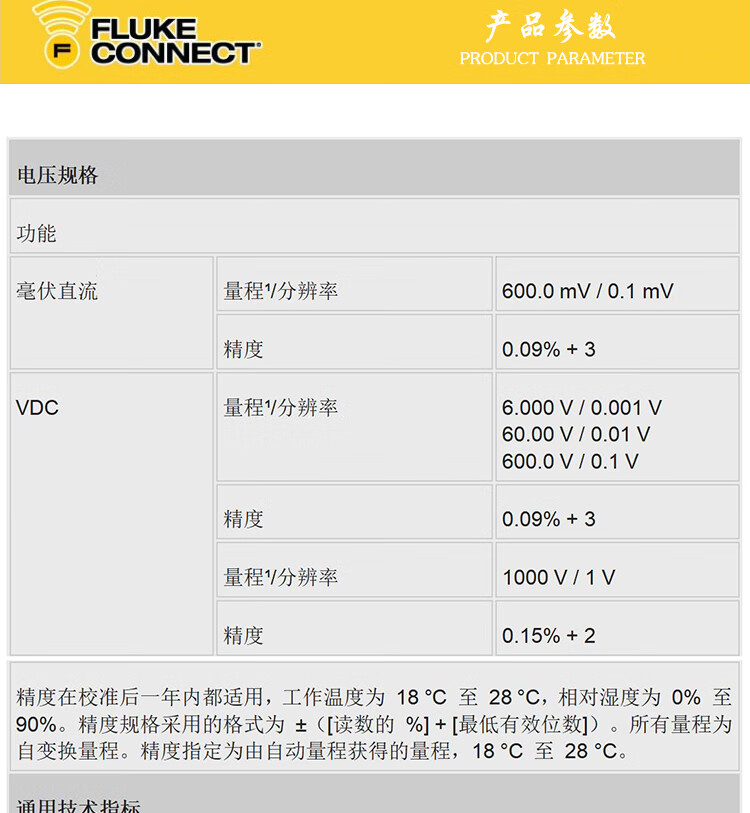This screenshot has height=813, width=750.
Task: Click the 600.0 mV / 0.1 mV value
Action: [x=588, y=291]
